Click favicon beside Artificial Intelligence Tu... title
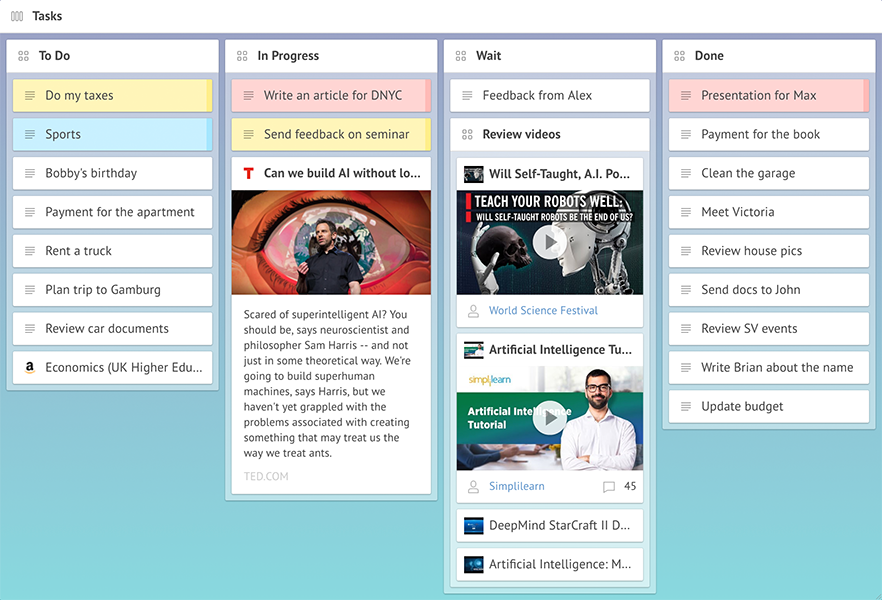The image size is (882, 600). click(474, 350)
